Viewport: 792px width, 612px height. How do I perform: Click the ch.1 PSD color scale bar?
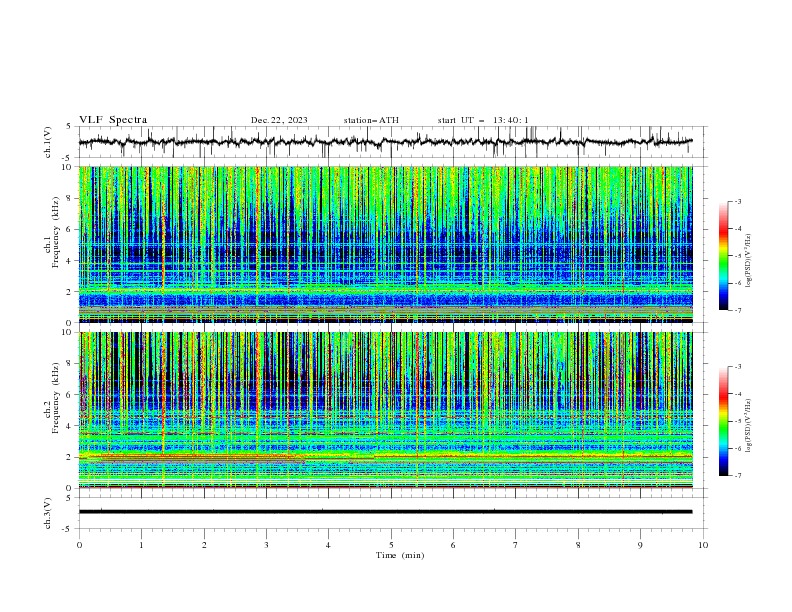pos(724,256)
